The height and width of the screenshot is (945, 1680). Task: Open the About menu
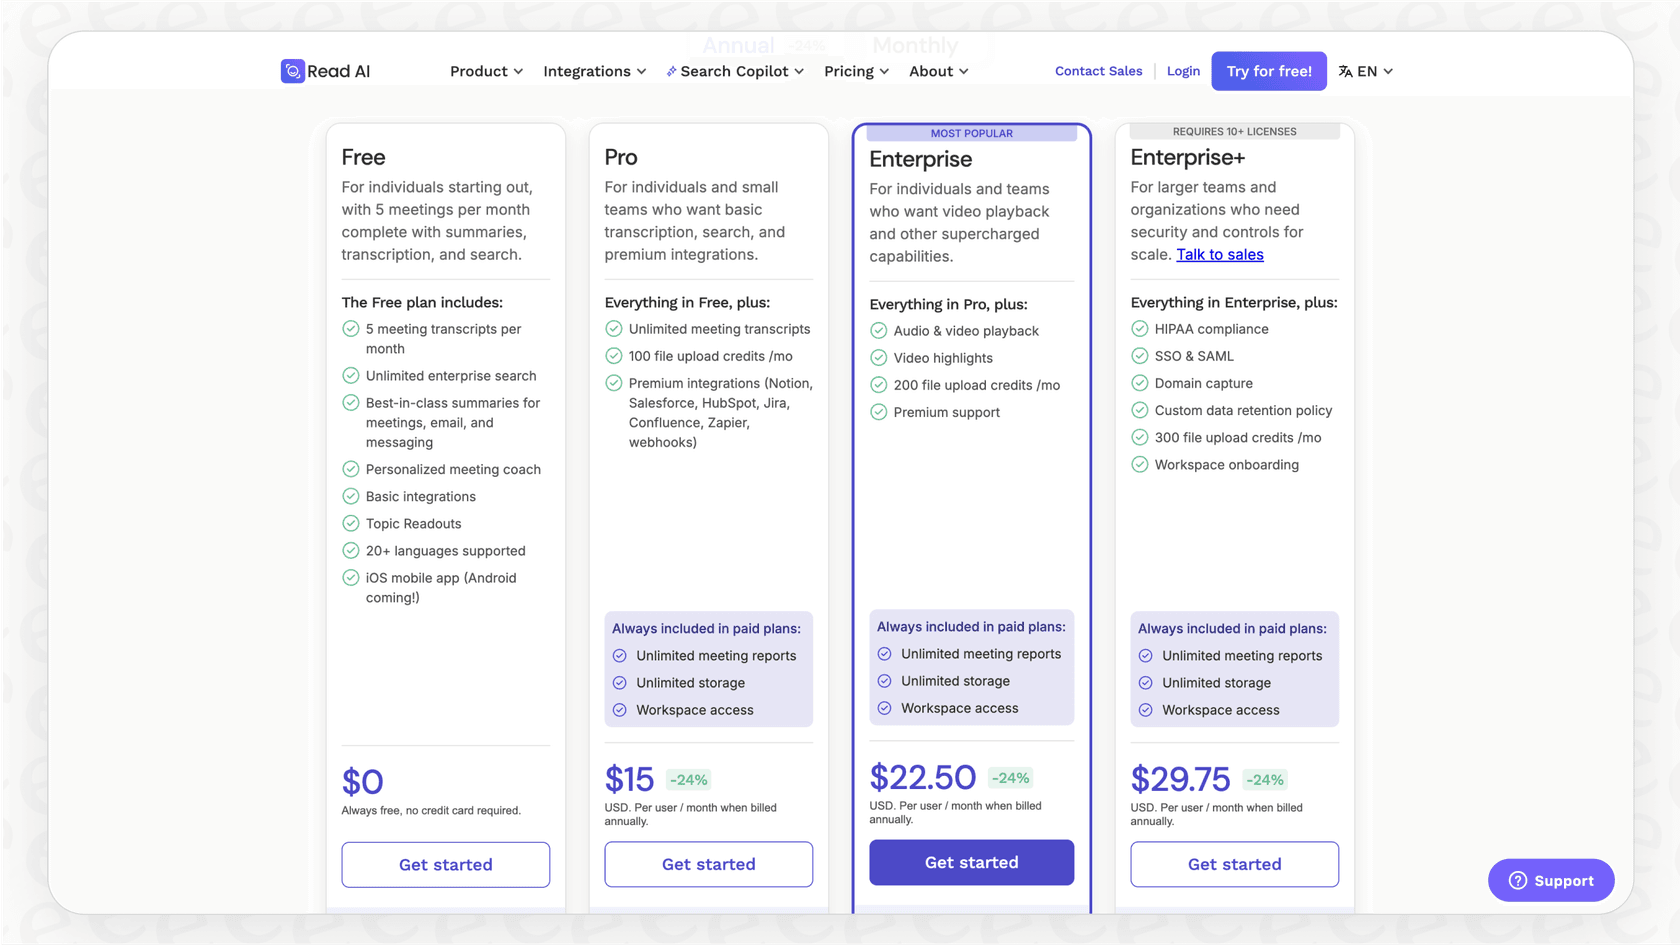coord(938,71)
